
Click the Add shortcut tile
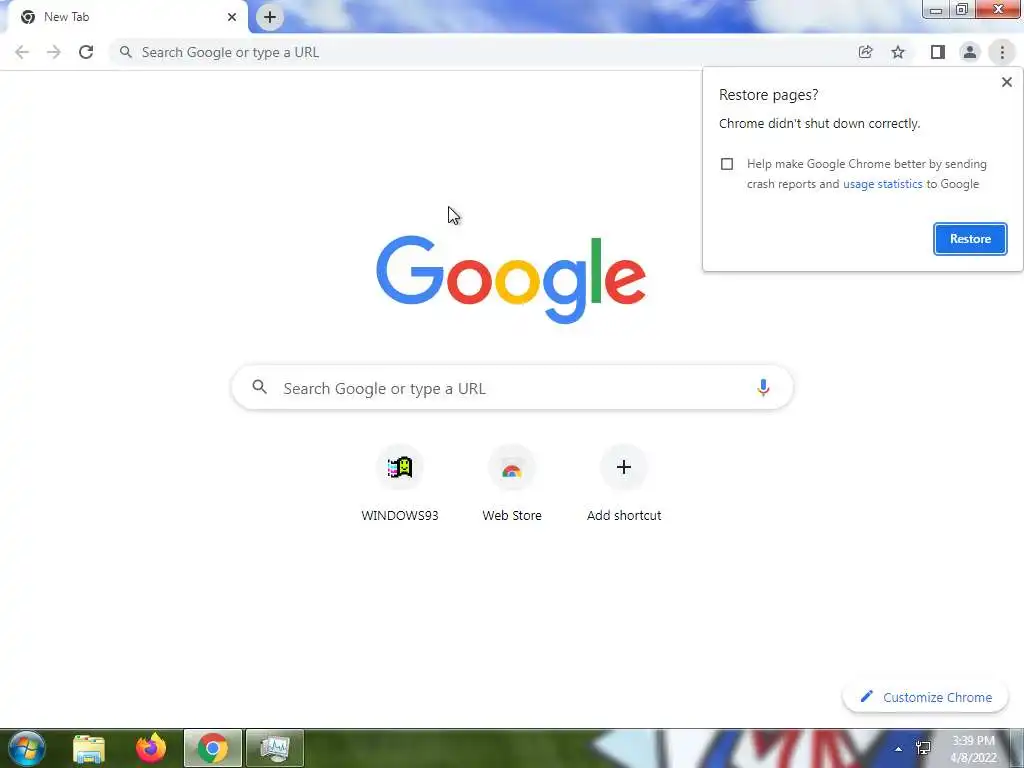[624, 483]
